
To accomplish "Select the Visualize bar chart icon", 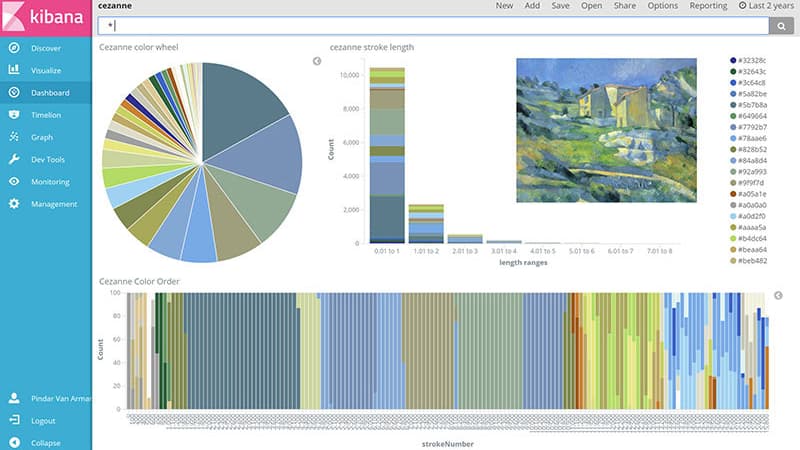I will tap(14, 70).
